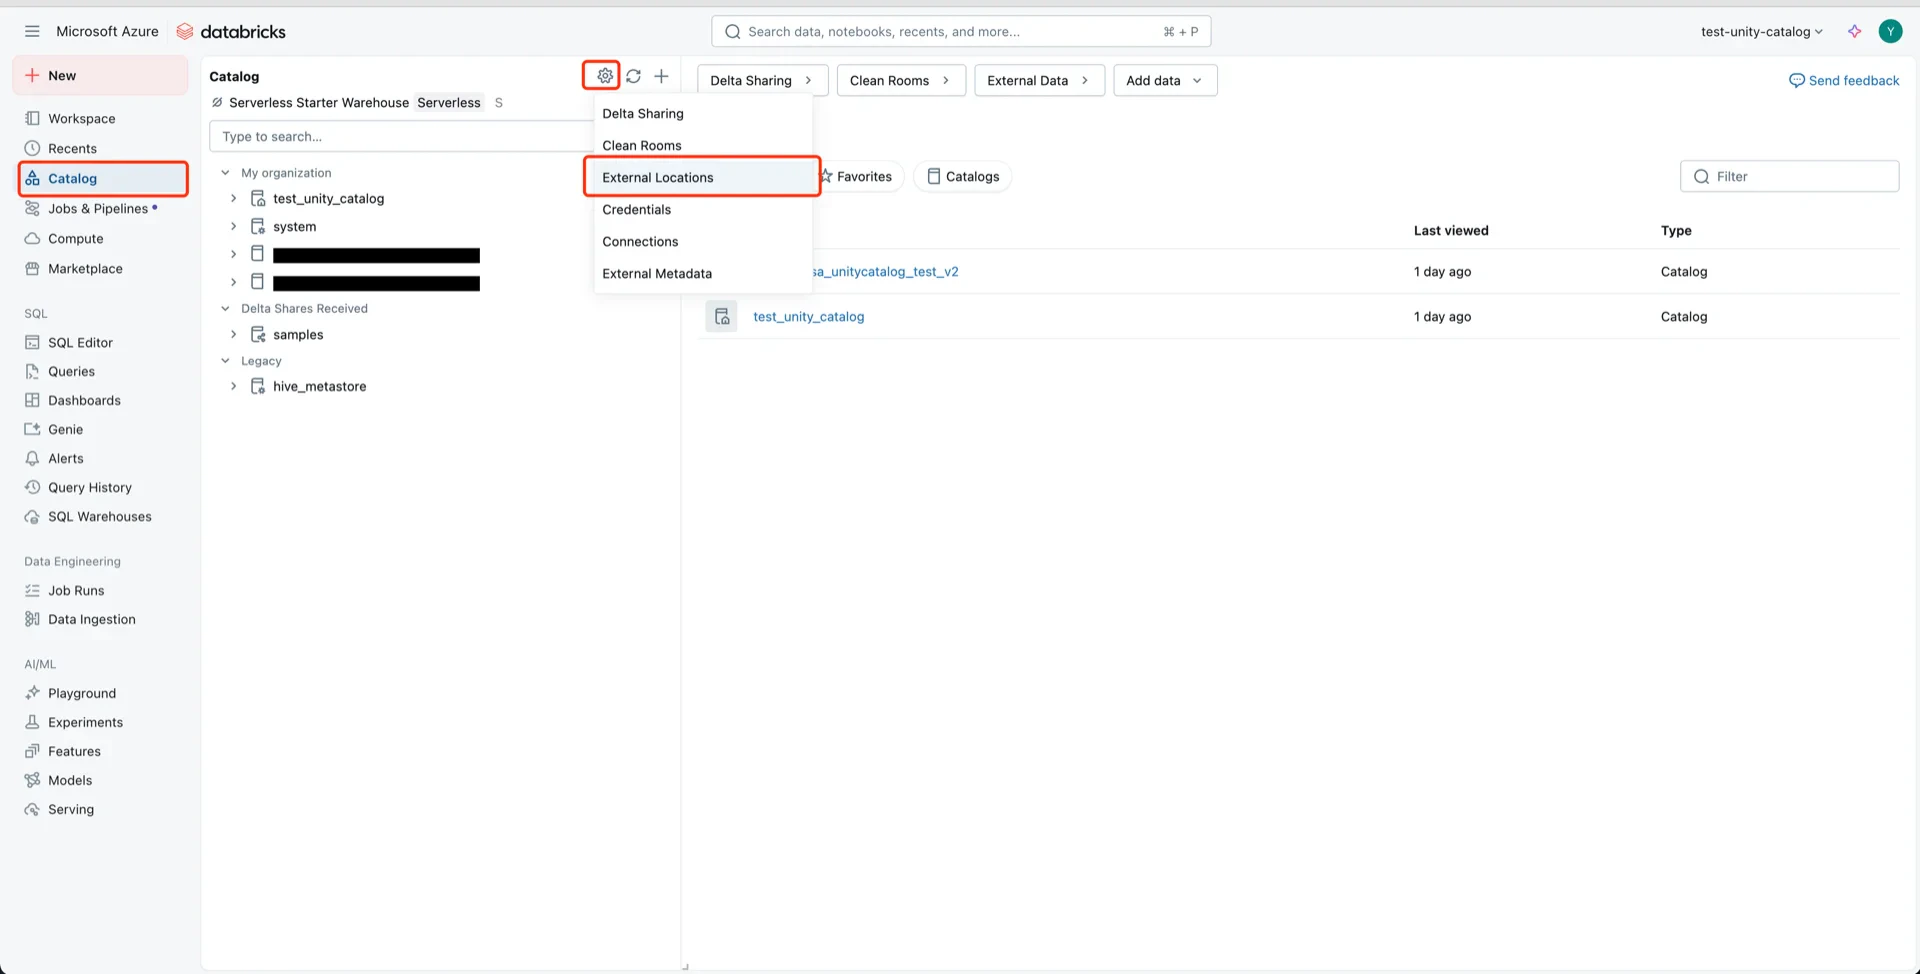Open the user profile avatar Y
Viewport: 1920px width, 974px height.
point(1890,31)
